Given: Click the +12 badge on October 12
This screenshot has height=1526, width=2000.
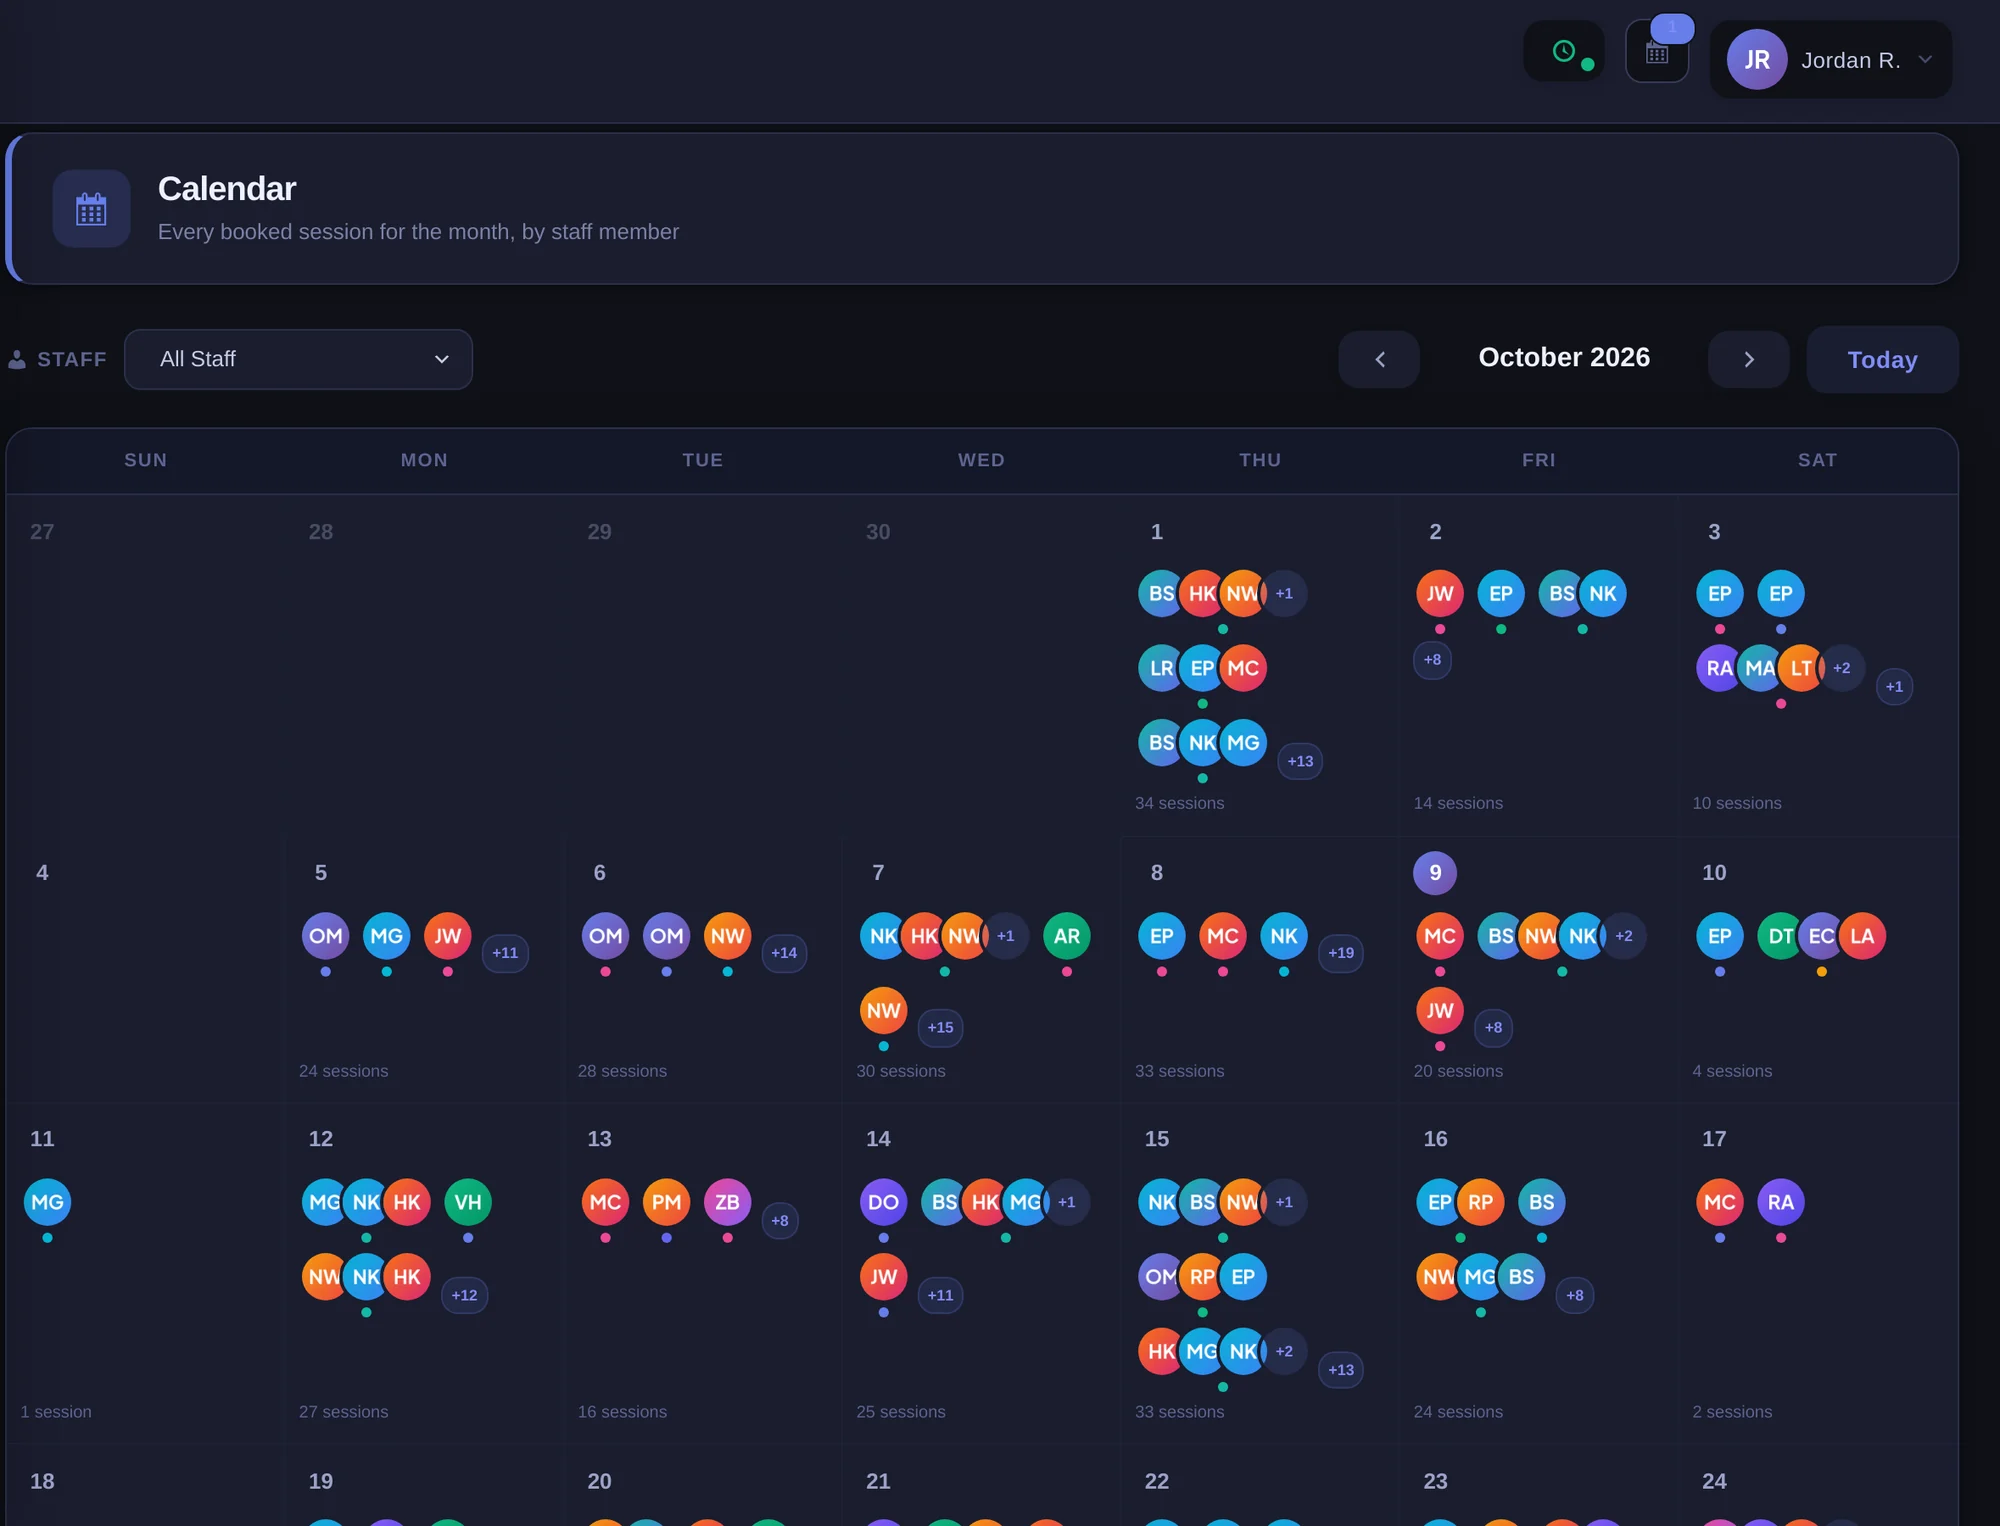Looking at the screenshot, I should (464, 1295).
